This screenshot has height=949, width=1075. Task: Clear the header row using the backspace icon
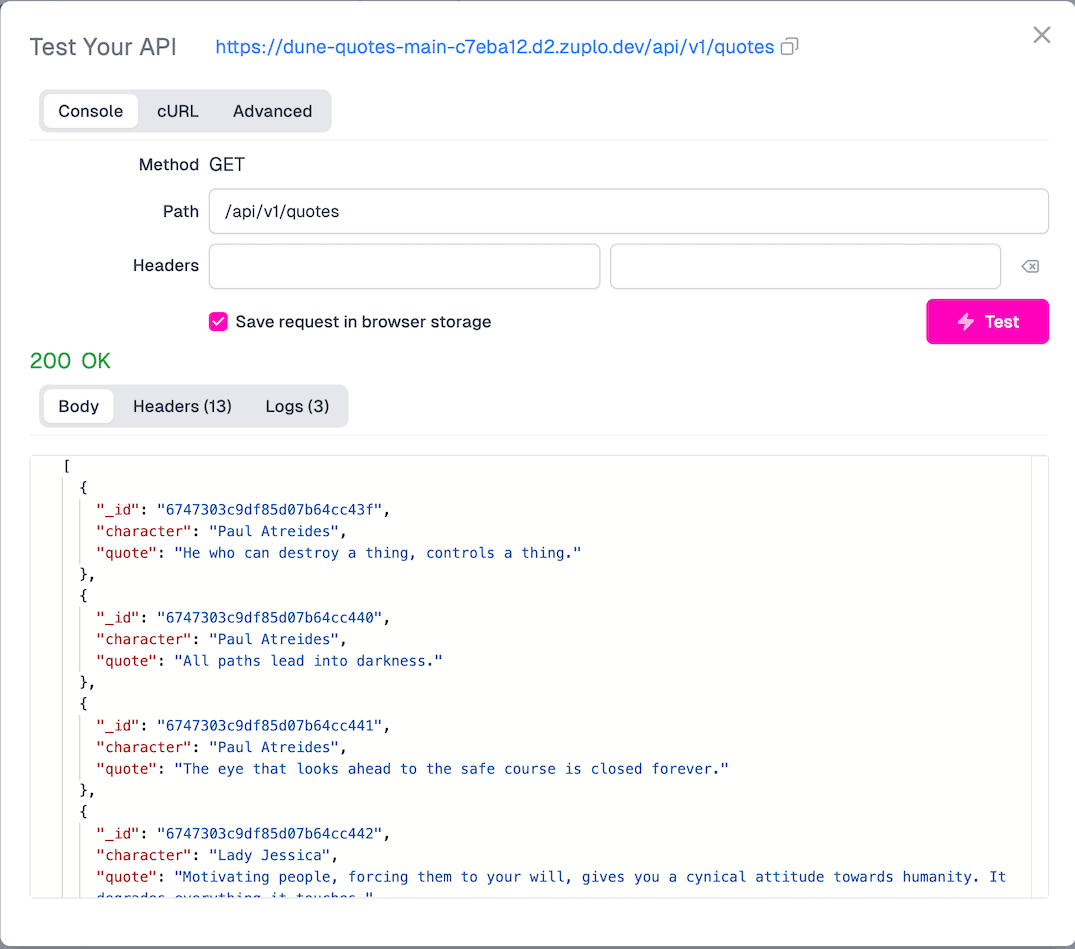coord(1030,266)
